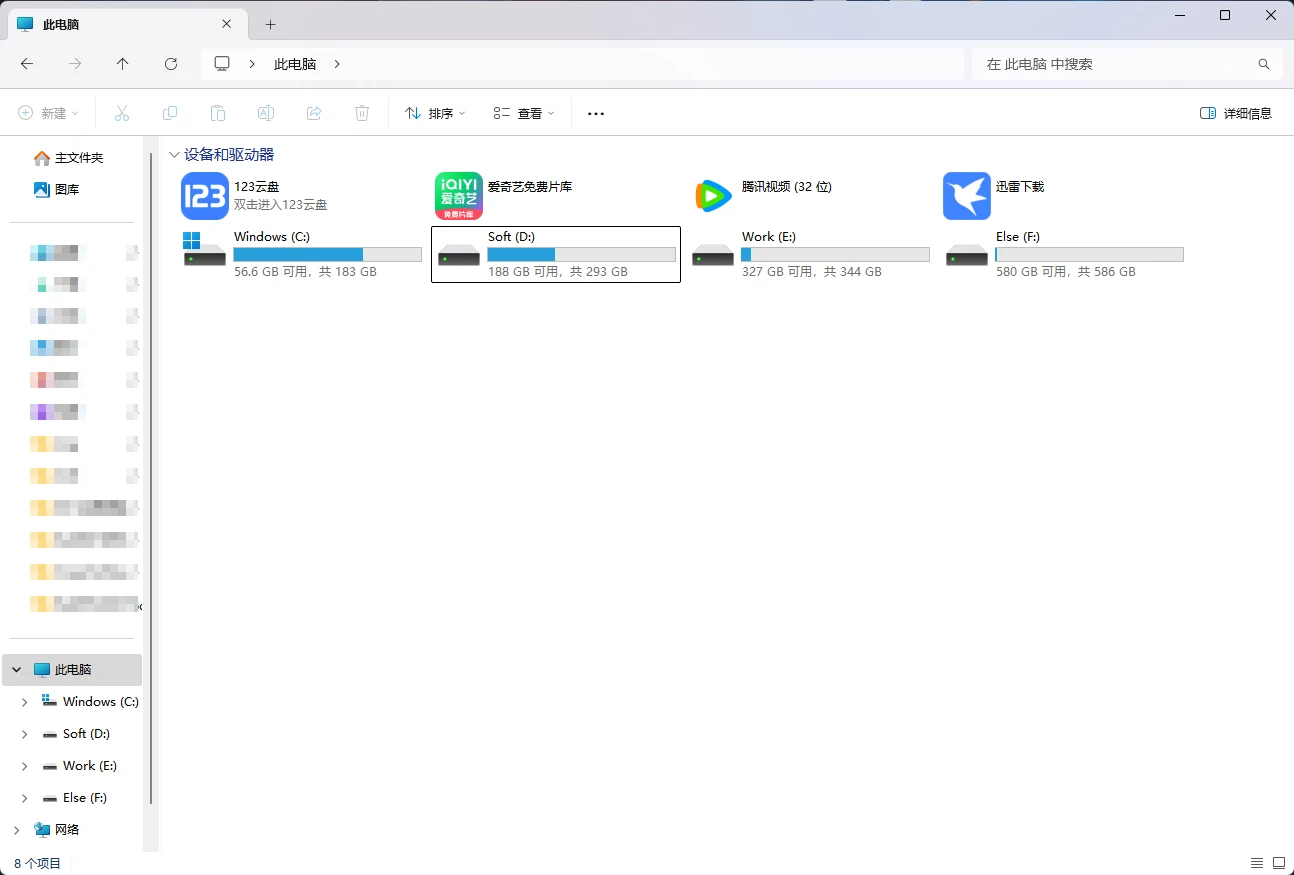Select 此电脑 in the navigation pane

(x=72, y=670)
